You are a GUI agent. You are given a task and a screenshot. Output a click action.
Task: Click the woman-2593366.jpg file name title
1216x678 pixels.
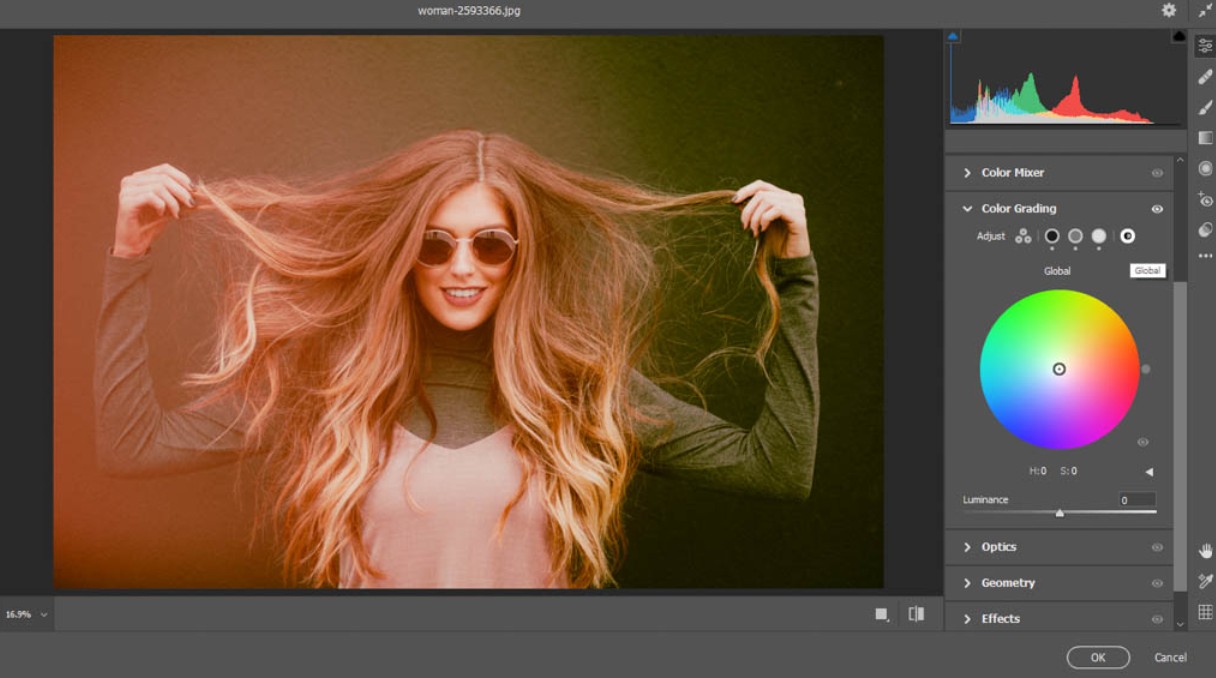(x=469, y=11)
